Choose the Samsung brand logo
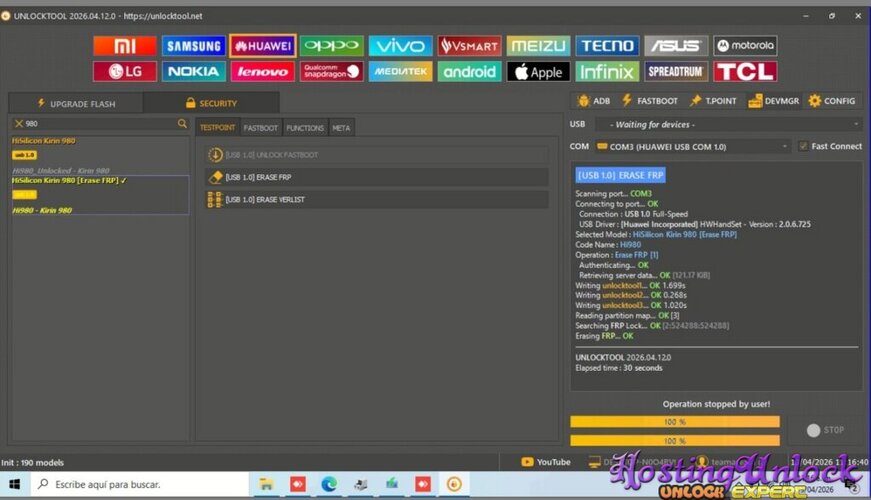 pyautogui.click(x=194, y=46)
